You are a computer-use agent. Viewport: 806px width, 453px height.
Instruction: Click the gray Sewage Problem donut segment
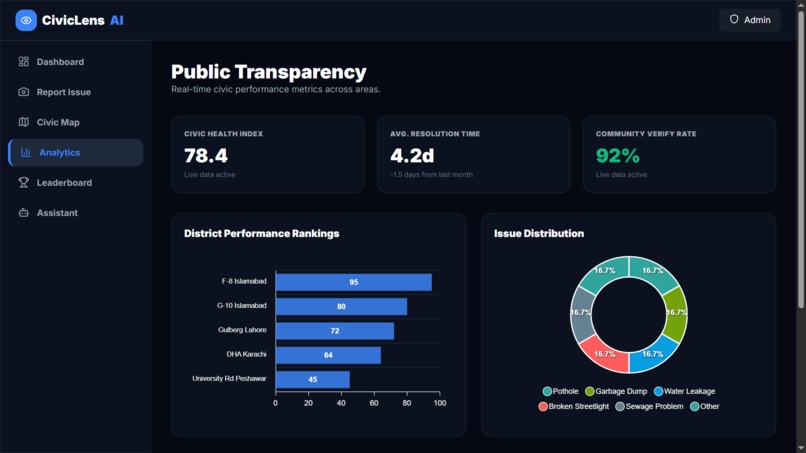(x=581, y=314)
